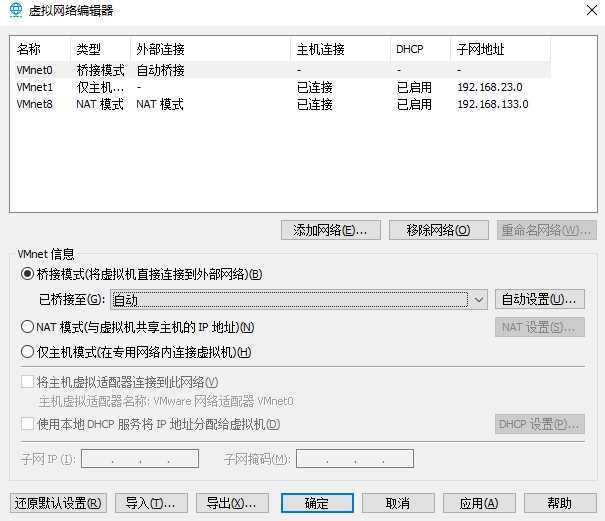The height and width of the screenshot is (521, 605).
Task: Click the 导入(T)... button
Action: coord(151,503)
